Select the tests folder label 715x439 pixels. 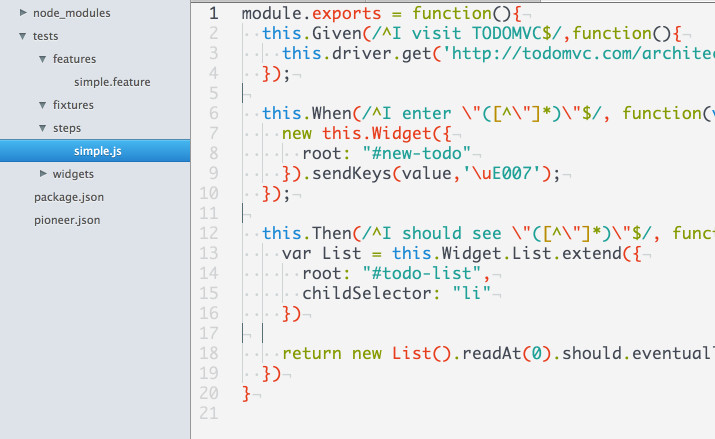46,36
